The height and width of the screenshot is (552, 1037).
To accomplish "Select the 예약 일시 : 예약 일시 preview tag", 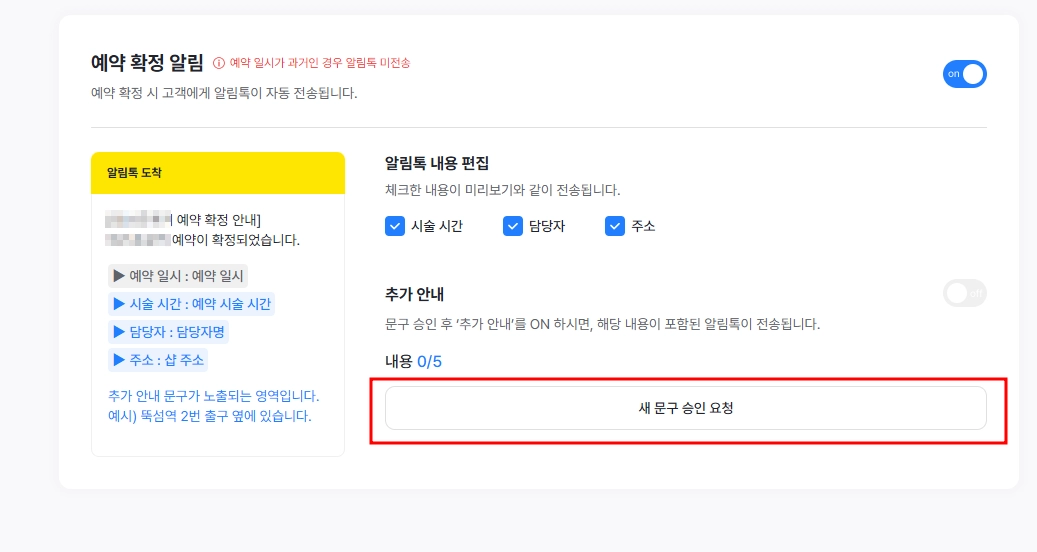I will (178, 276).
